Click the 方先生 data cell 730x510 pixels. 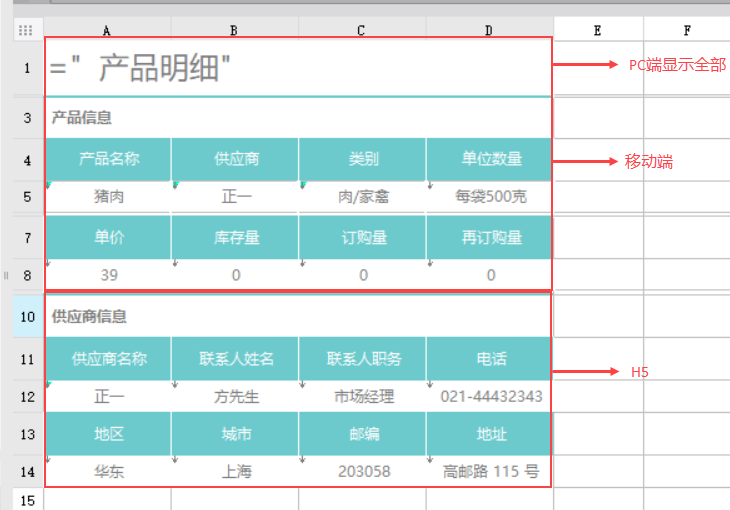coord(235,396)
